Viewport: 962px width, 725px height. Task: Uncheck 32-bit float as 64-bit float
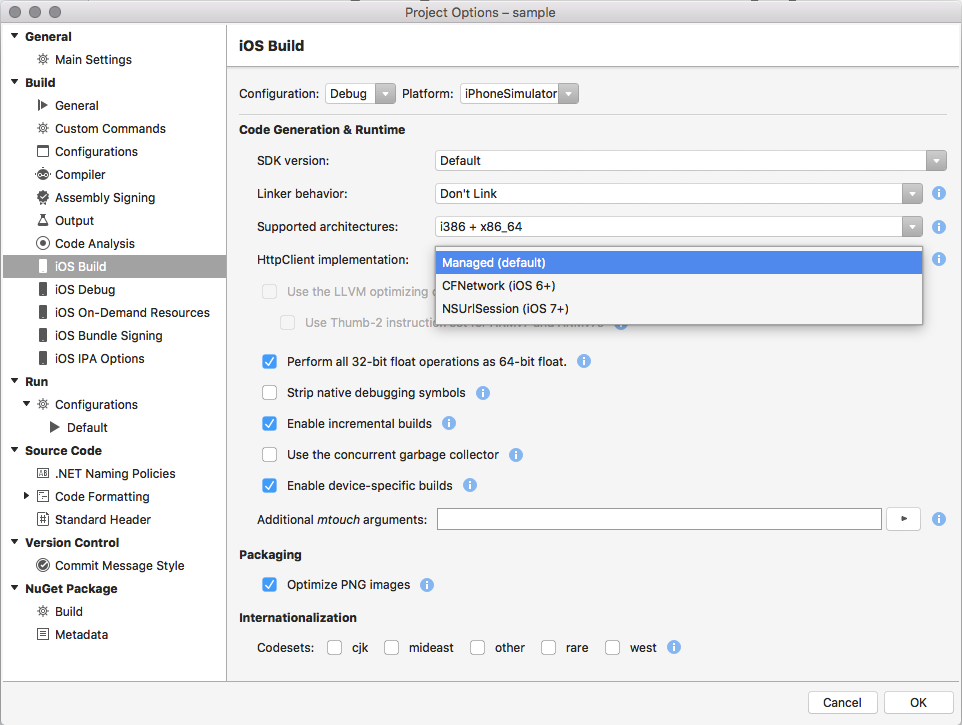(x=269, y=361)
